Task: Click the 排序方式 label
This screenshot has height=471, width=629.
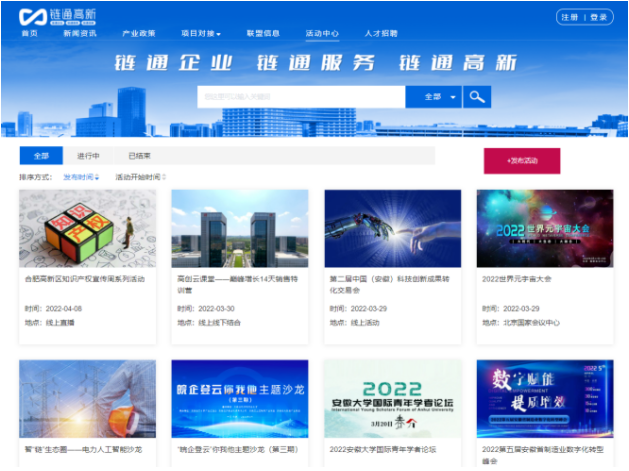Action: (36, 177)
